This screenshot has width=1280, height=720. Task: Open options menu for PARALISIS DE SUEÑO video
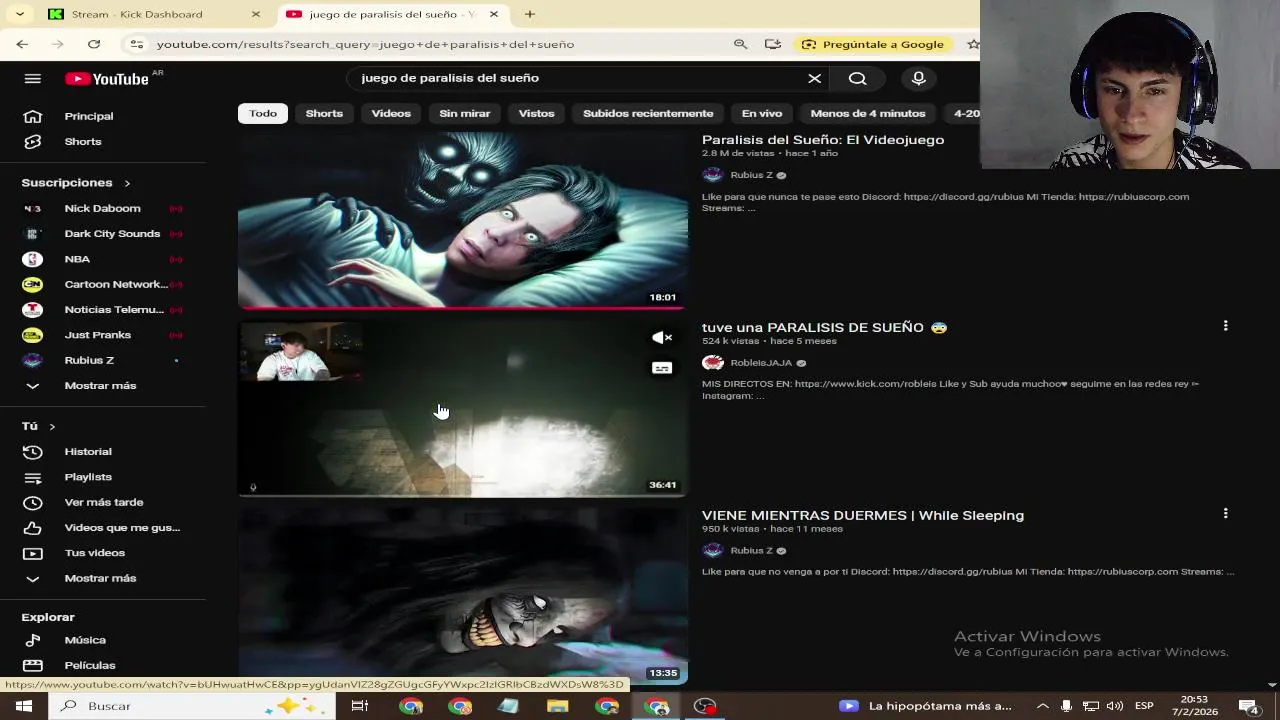click(1225, 326)
